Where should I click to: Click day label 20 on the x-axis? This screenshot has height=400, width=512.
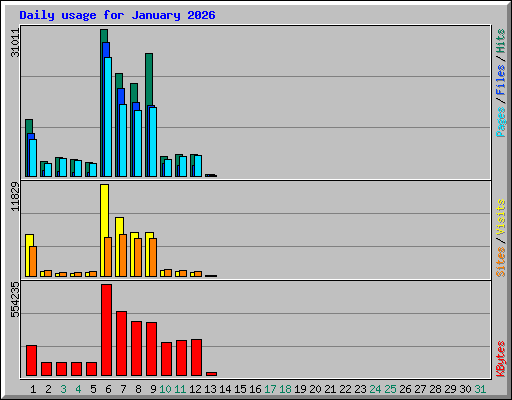point(315,389)
